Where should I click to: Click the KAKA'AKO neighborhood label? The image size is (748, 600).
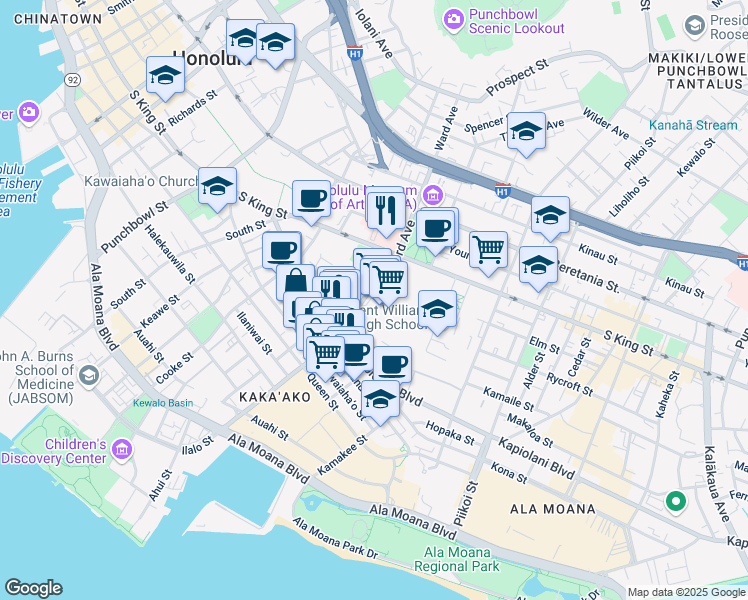click(275, 397)
